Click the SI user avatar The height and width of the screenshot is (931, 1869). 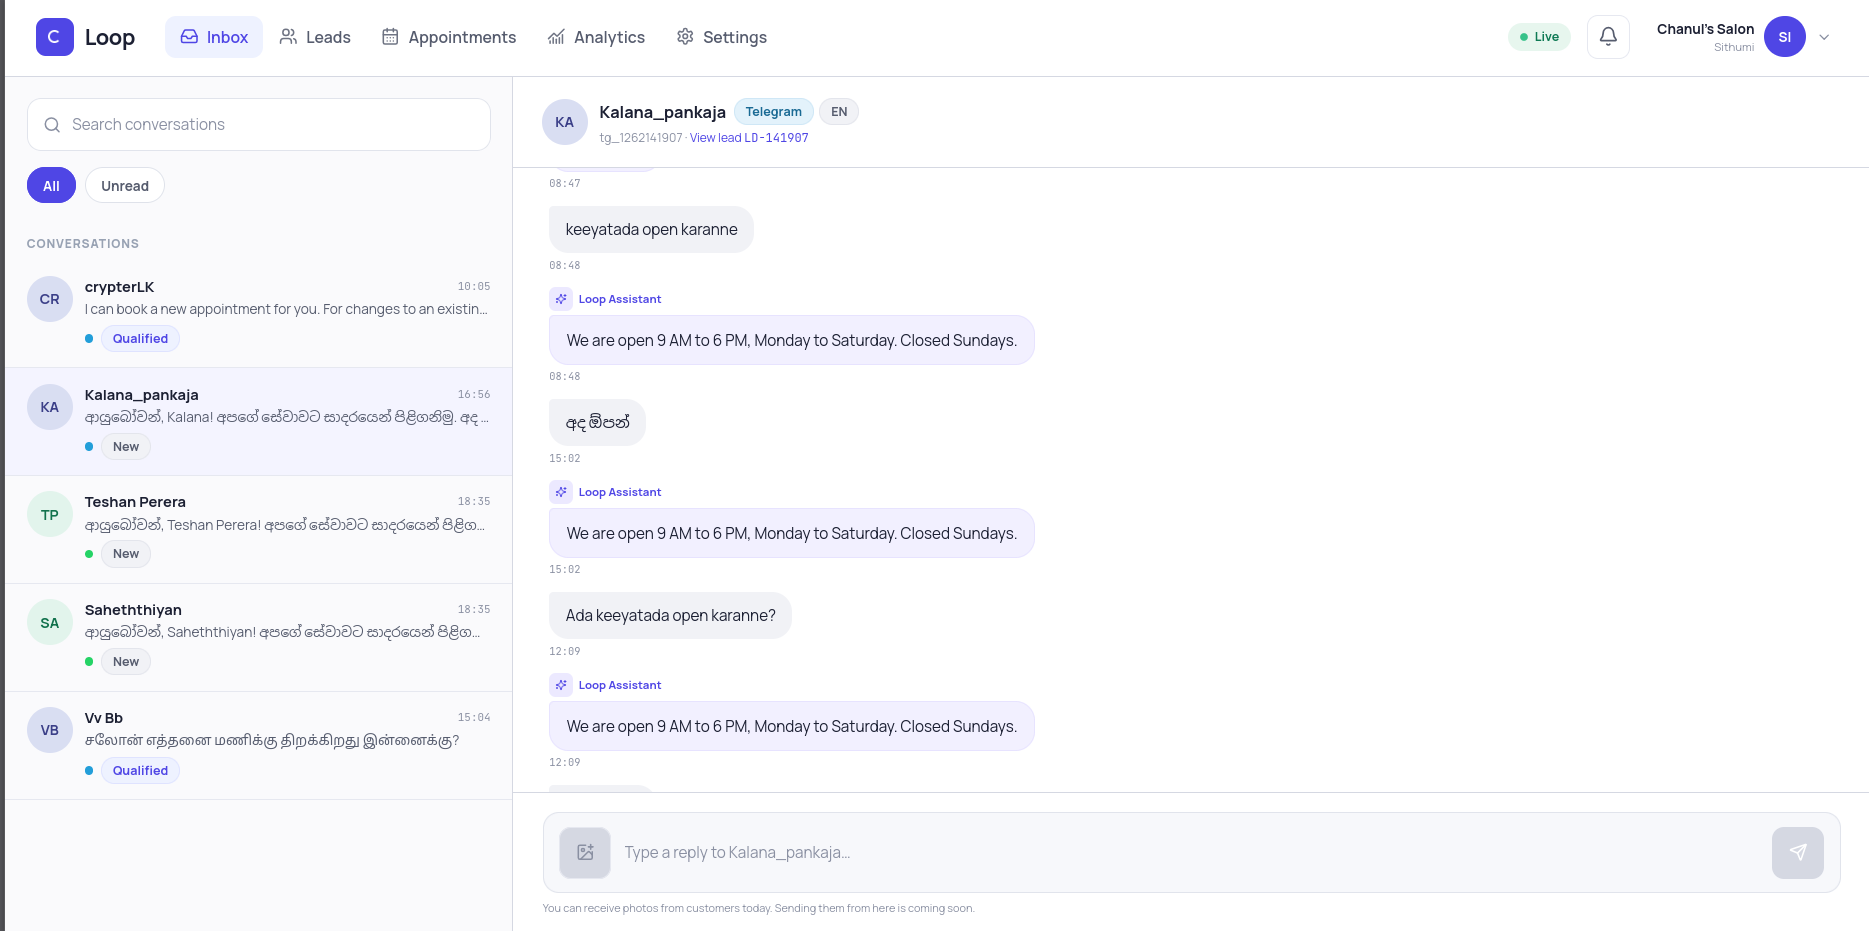1784,37
